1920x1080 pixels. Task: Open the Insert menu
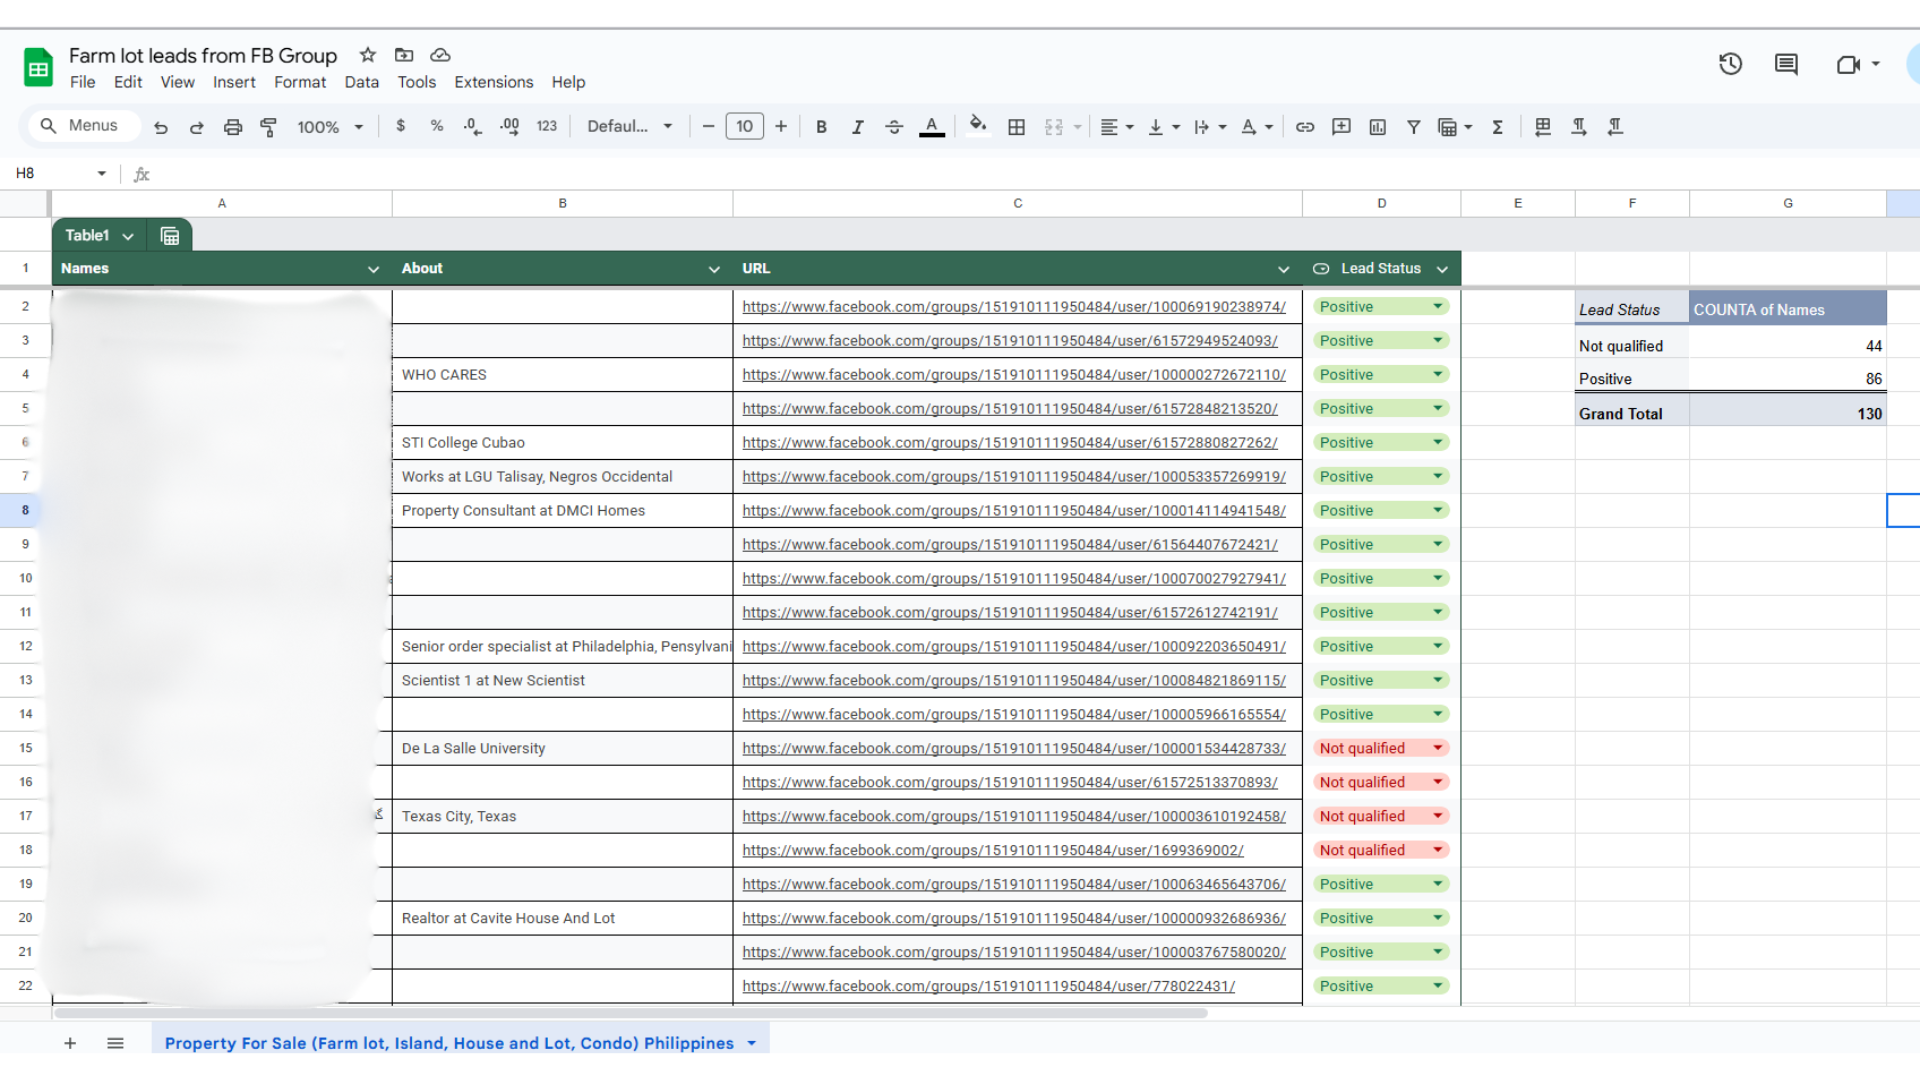234,82
